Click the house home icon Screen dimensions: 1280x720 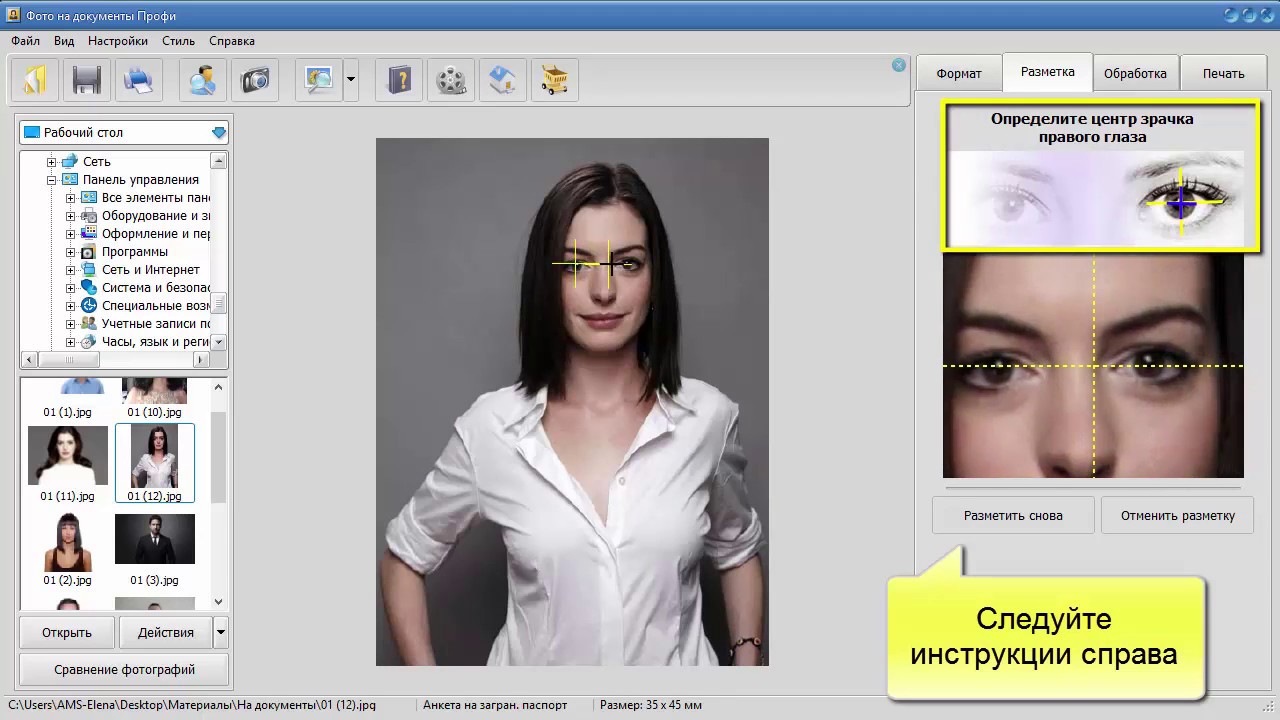[x=502, y=79]
